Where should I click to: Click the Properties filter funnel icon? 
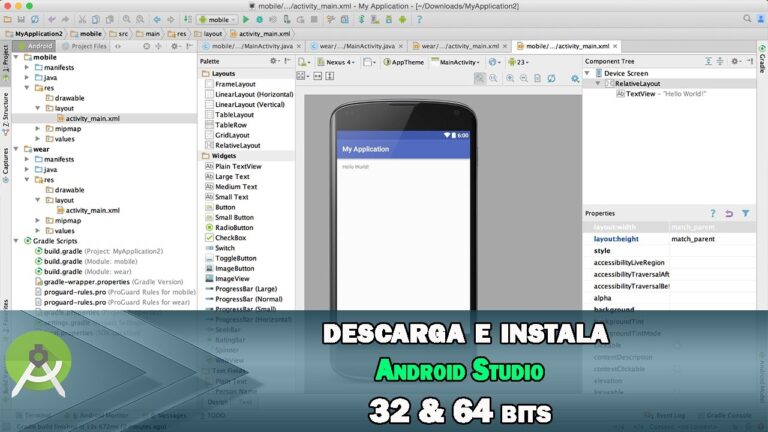pos(745,213)
